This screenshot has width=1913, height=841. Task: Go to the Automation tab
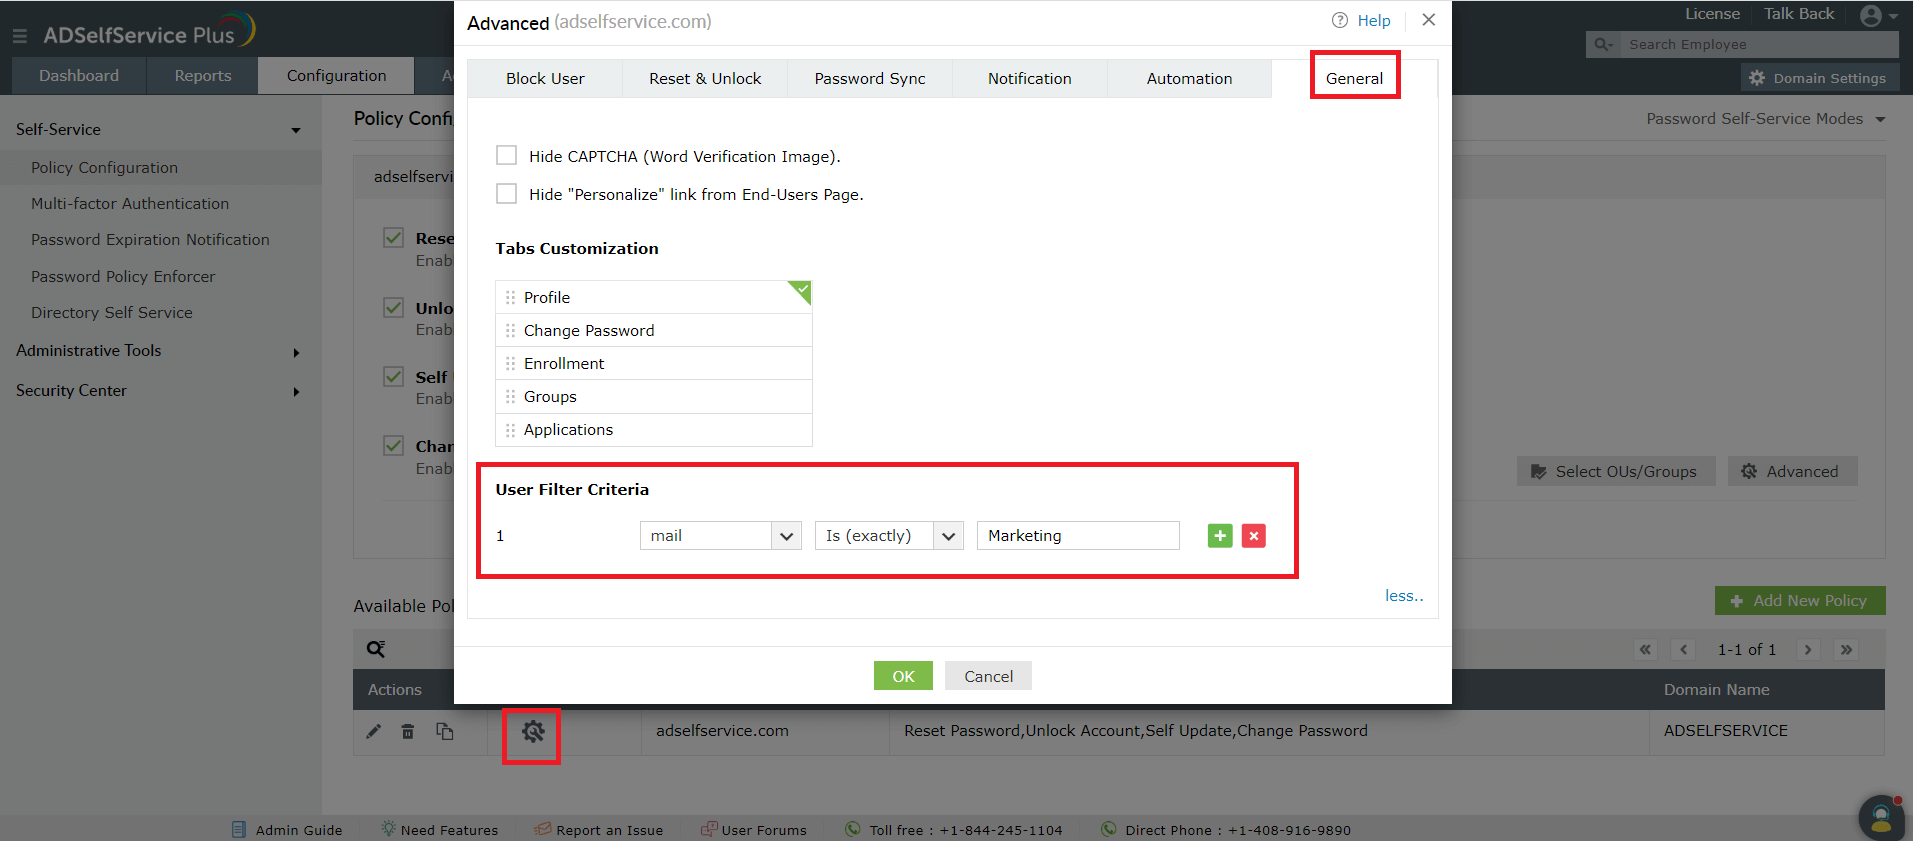pyautogui.click(x=1190, y=79)
